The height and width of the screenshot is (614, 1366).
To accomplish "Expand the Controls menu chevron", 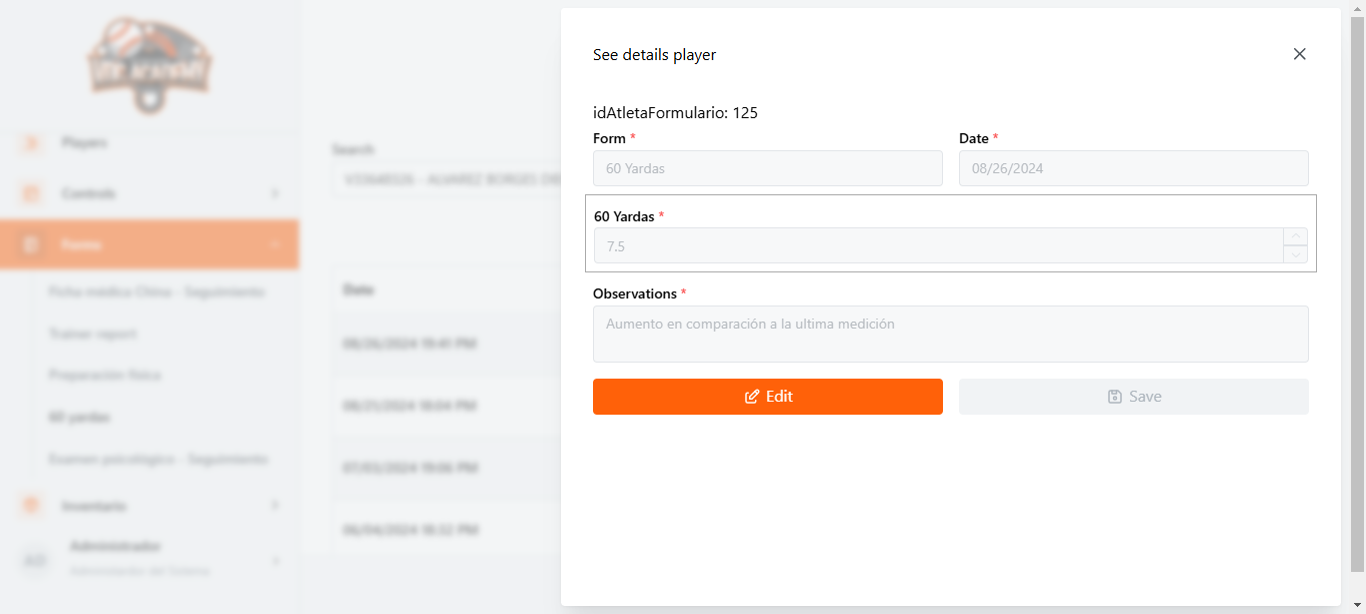I will coord(275,193).
